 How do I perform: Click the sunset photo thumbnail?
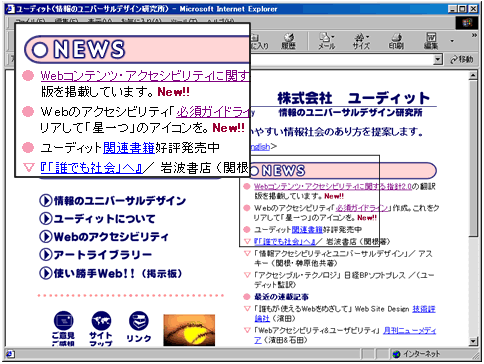pos(189,330)
